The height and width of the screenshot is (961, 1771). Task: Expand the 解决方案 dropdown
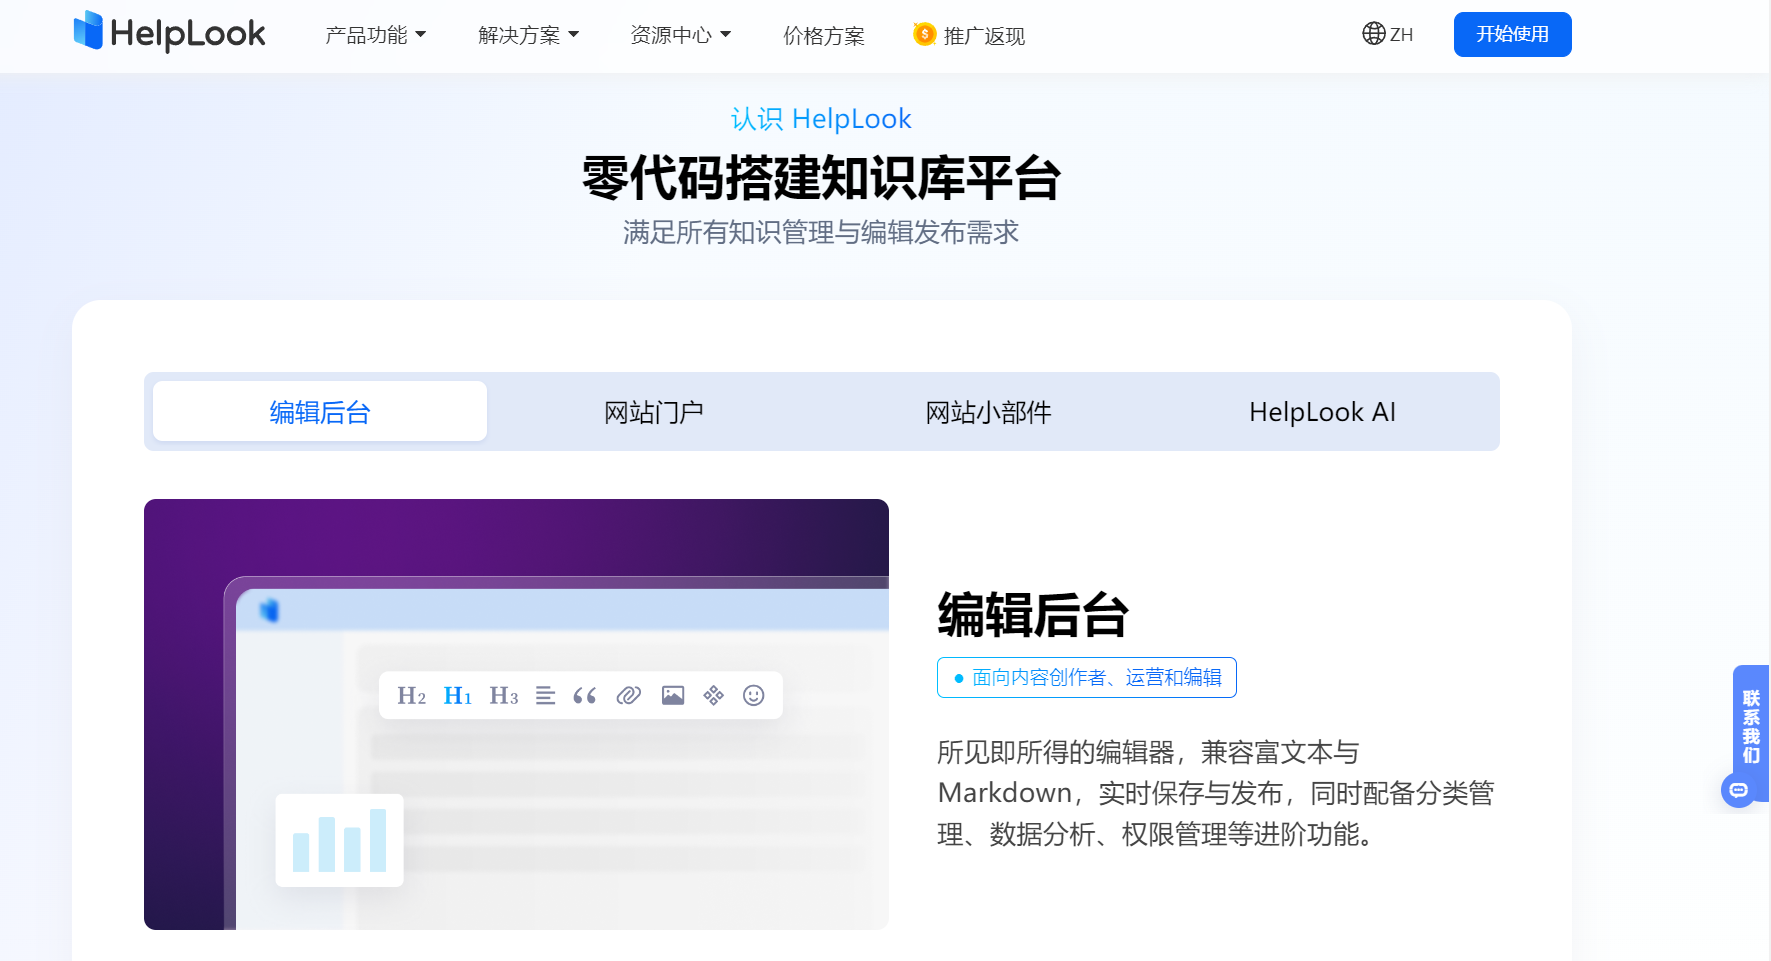pyautogui.click(x=528, y=36)
